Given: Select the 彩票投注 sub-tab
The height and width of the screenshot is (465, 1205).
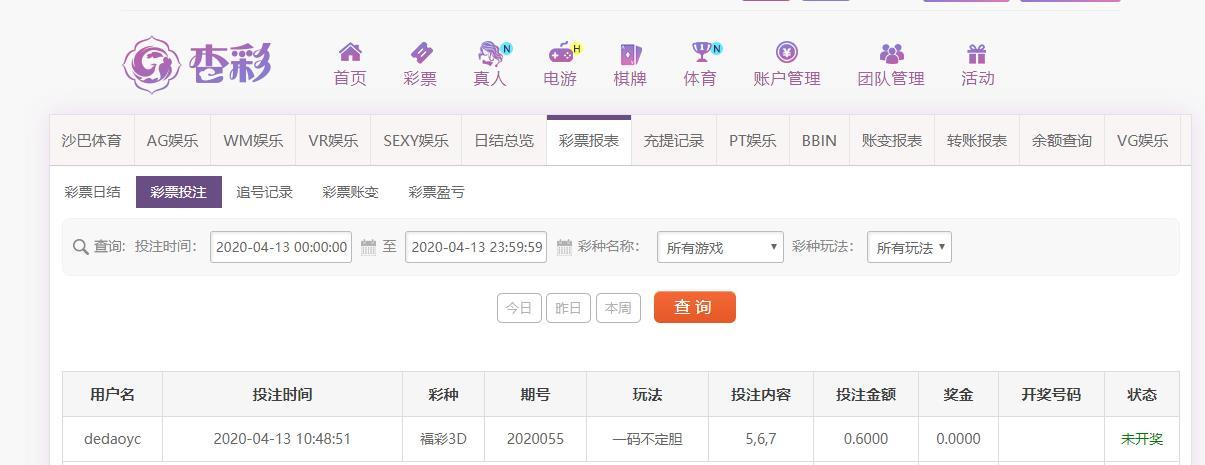Looking at the screenshot, I should [179, 192].
